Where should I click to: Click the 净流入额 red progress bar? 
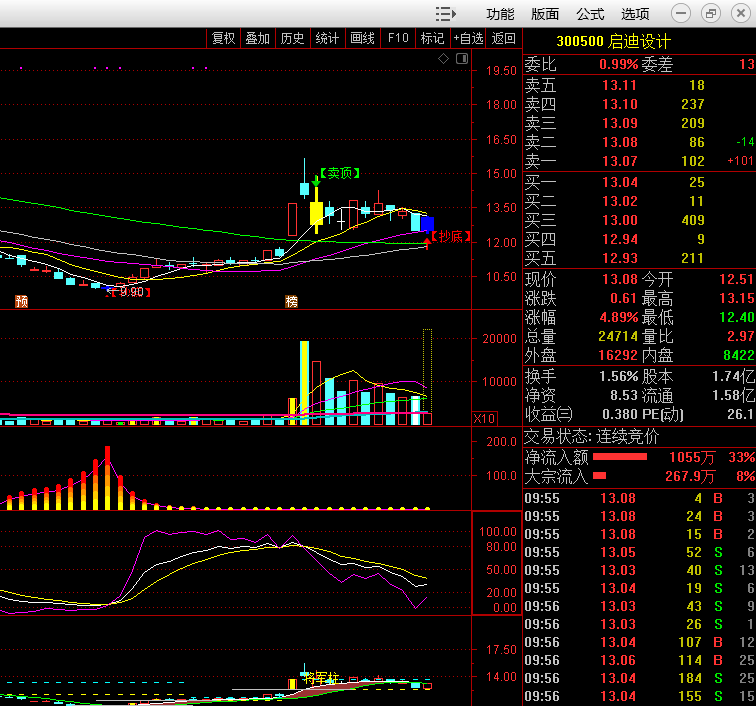(x=620, y=457)
